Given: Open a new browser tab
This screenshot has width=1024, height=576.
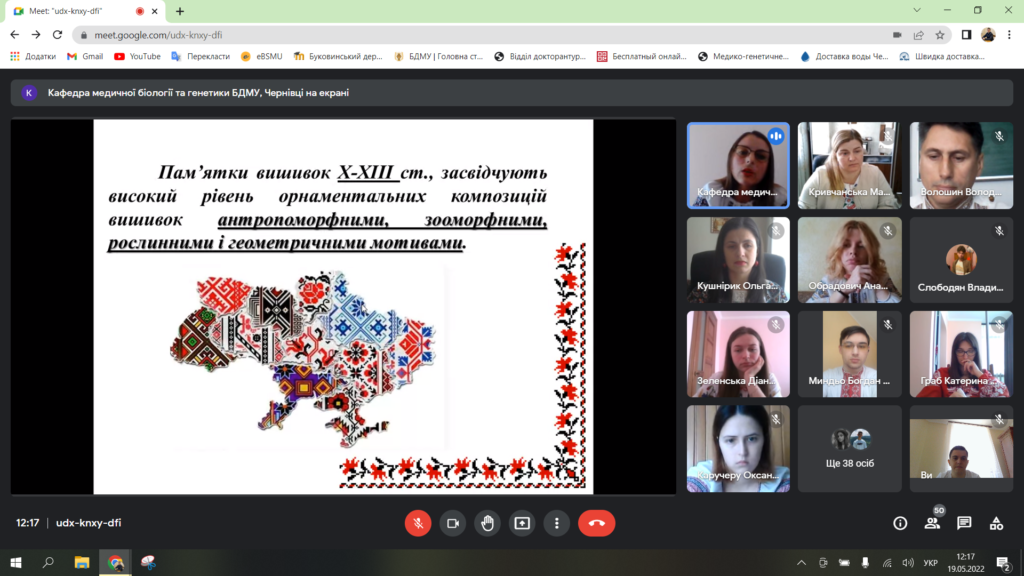Looking at the screenshot, I should pyautogui.click(x=180, y=11).
